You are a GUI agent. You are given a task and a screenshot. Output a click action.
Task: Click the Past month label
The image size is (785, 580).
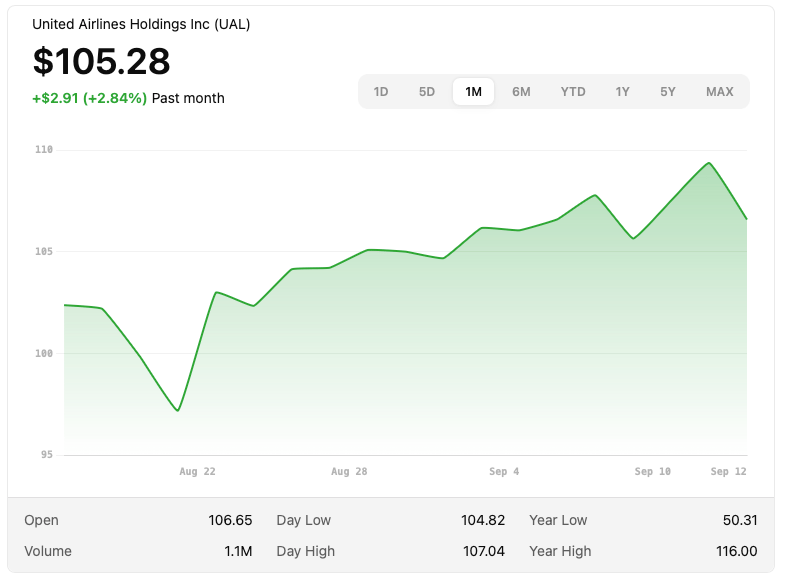tap(188, 98)
